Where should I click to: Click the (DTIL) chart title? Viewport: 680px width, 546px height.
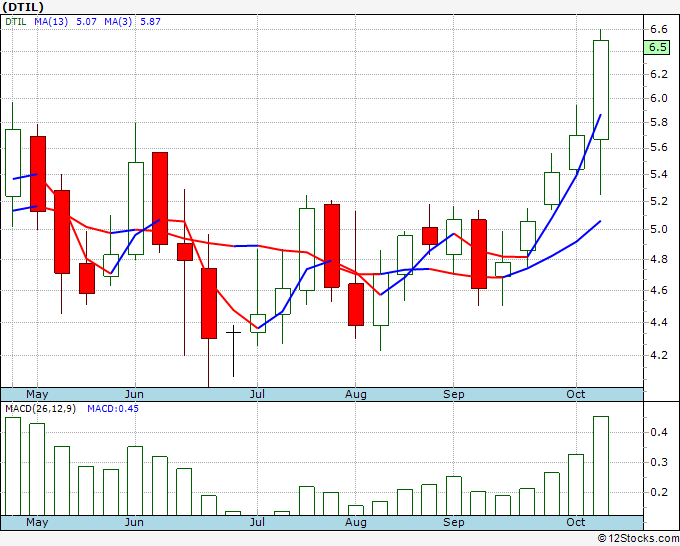coord(23,7)
